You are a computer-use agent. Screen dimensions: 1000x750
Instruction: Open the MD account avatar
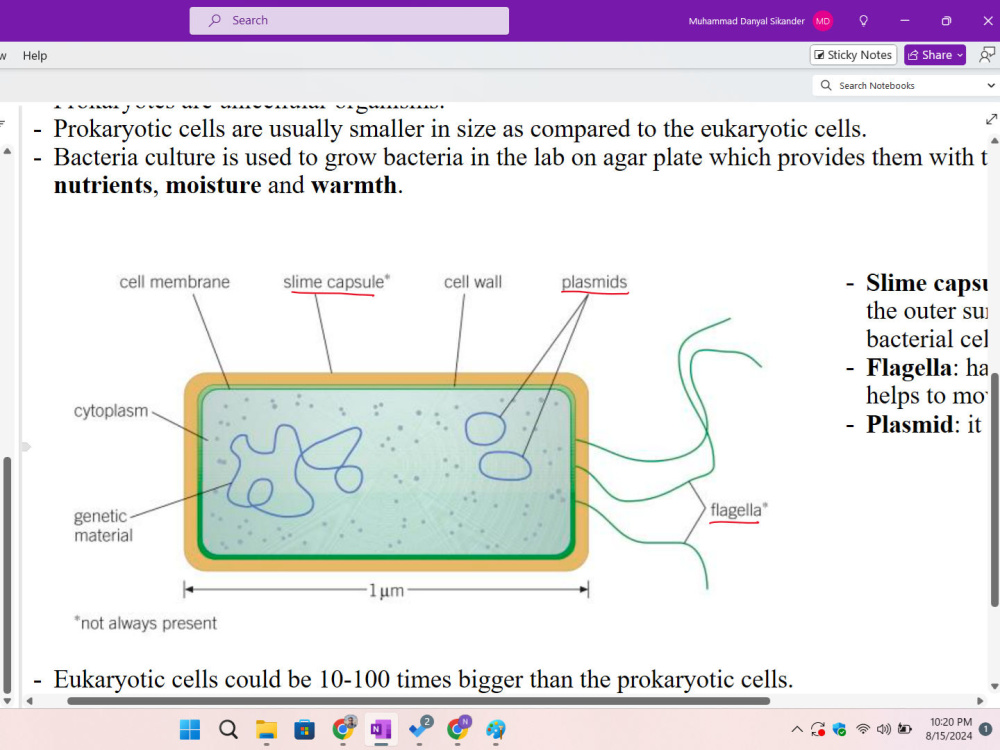coord(823,21)
